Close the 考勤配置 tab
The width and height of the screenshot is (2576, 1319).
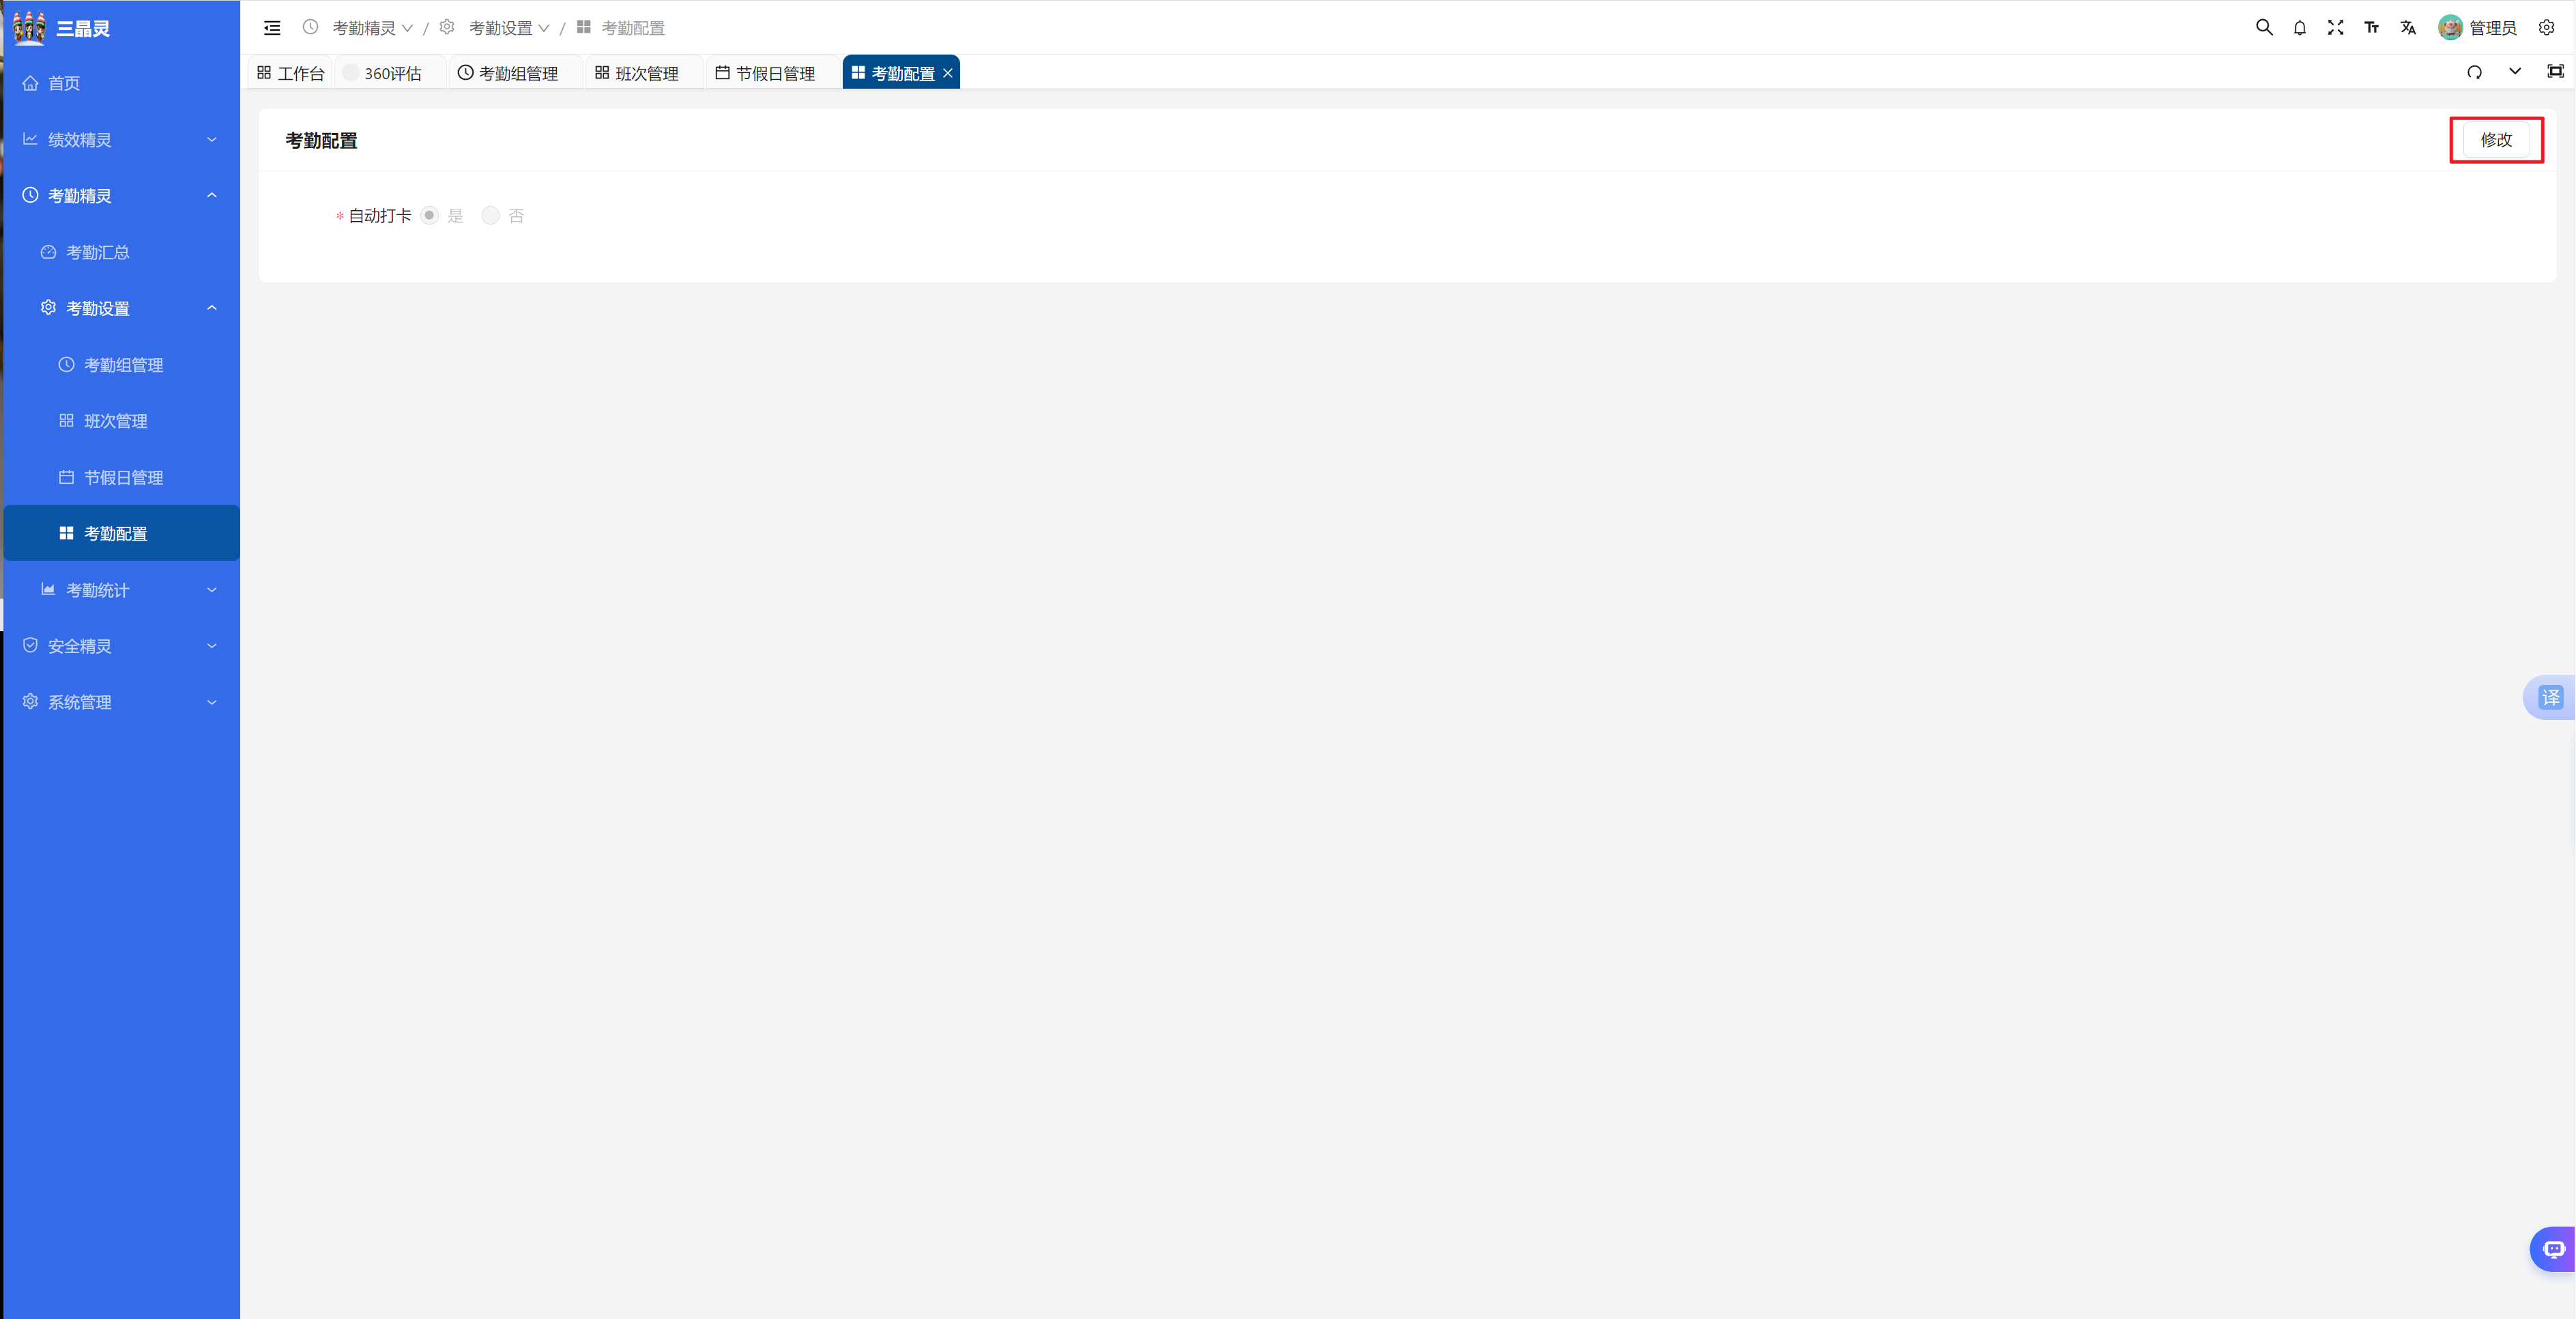(x=947, y=72)
